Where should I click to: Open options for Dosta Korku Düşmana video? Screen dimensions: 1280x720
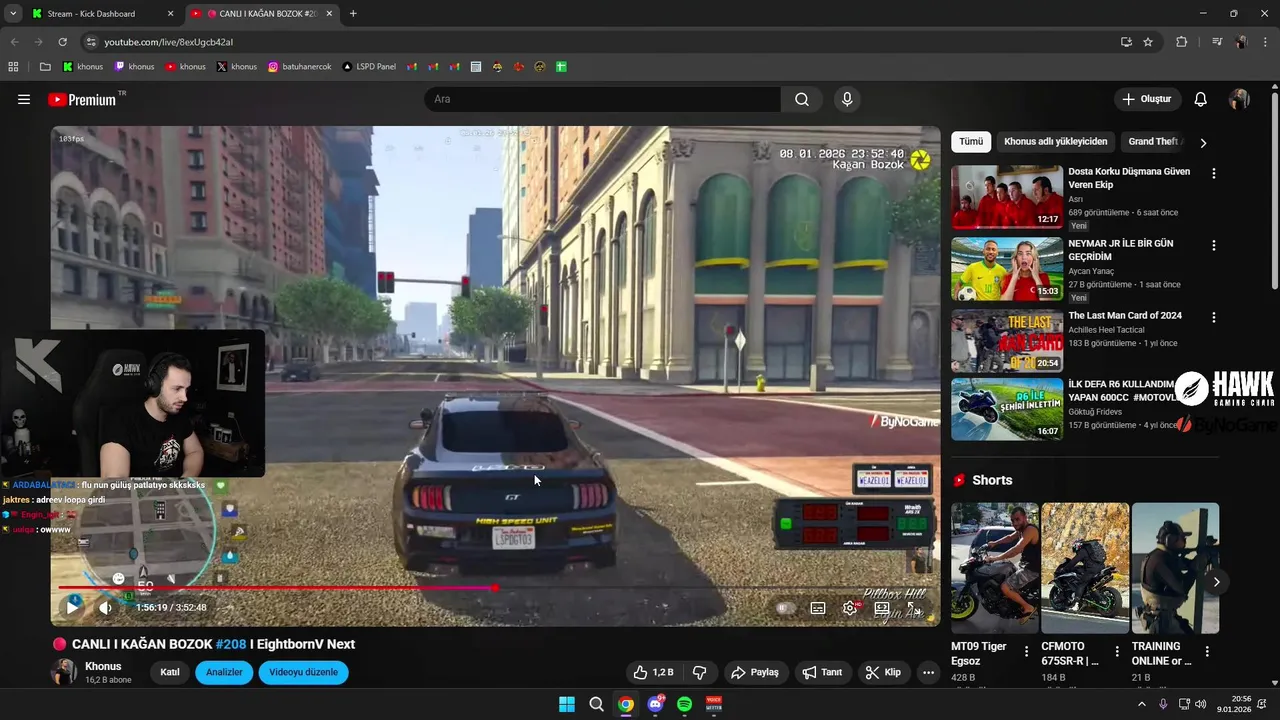pos(1214,173)
